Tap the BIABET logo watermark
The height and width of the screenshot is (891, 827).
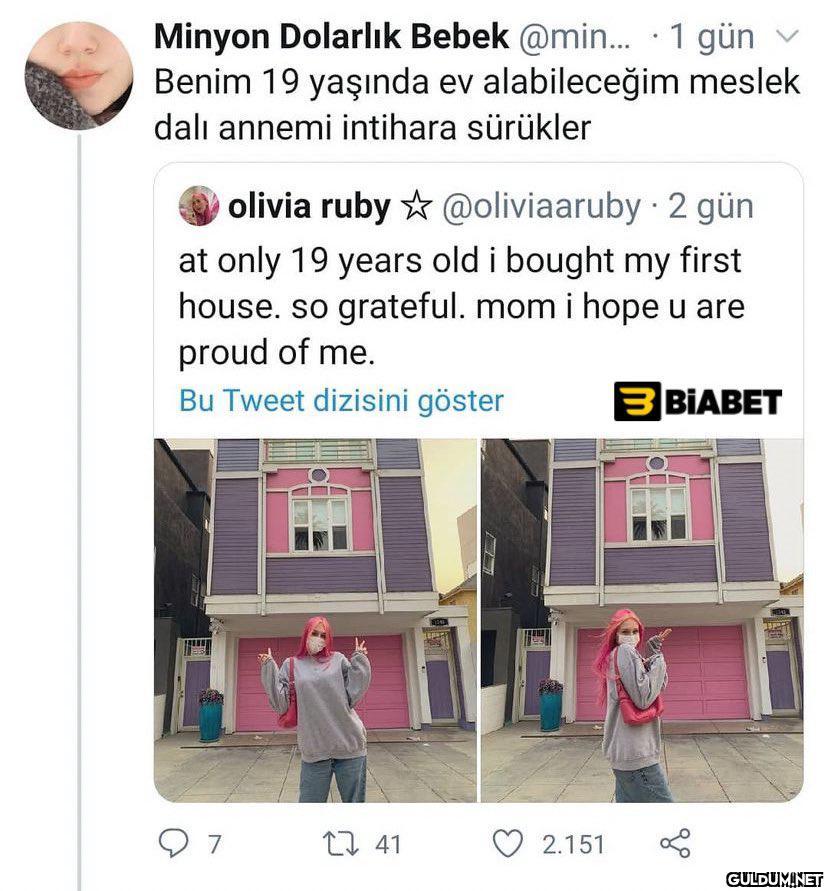697,401
